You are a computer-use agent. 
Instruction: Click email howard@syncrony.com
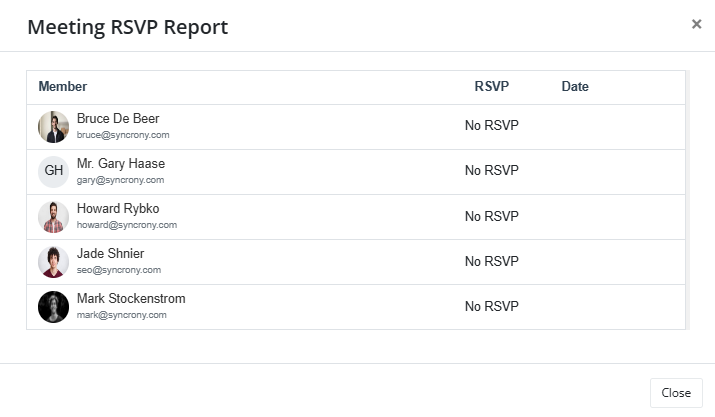coord(127,225)
